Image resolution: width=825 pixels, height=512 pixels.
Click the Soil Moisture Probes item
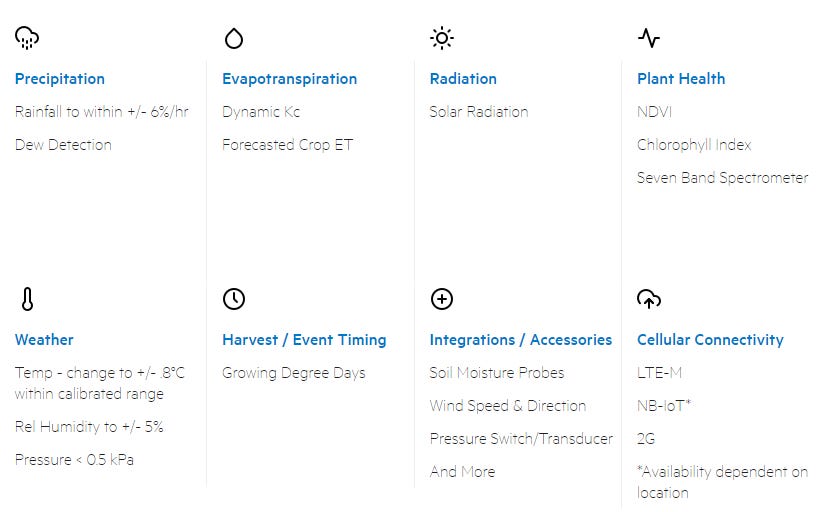pos(497,373)
